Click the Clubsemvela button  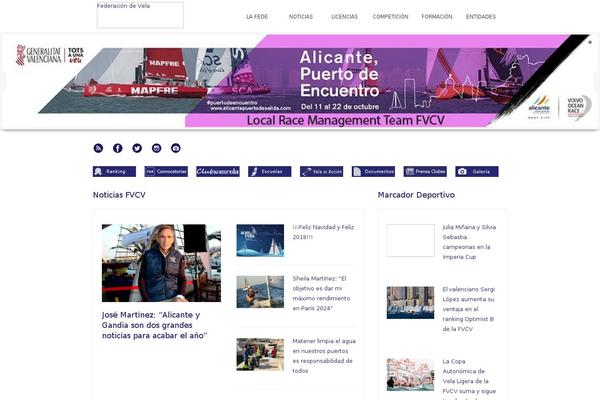click(218, 171)
